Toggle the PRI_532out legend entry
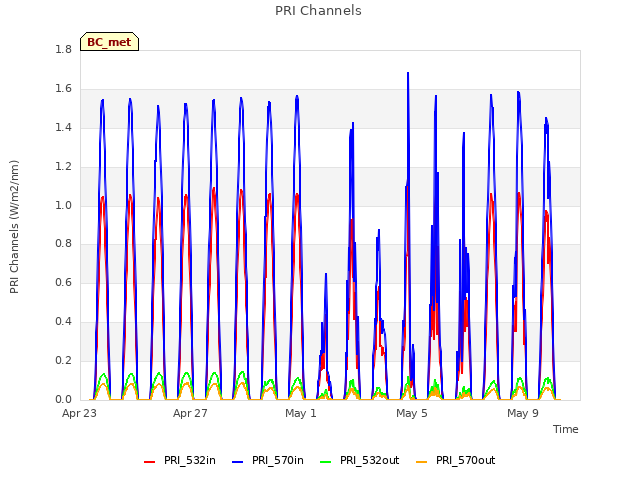The height and width of the screenshot is (480, 640). click(359, 461)
